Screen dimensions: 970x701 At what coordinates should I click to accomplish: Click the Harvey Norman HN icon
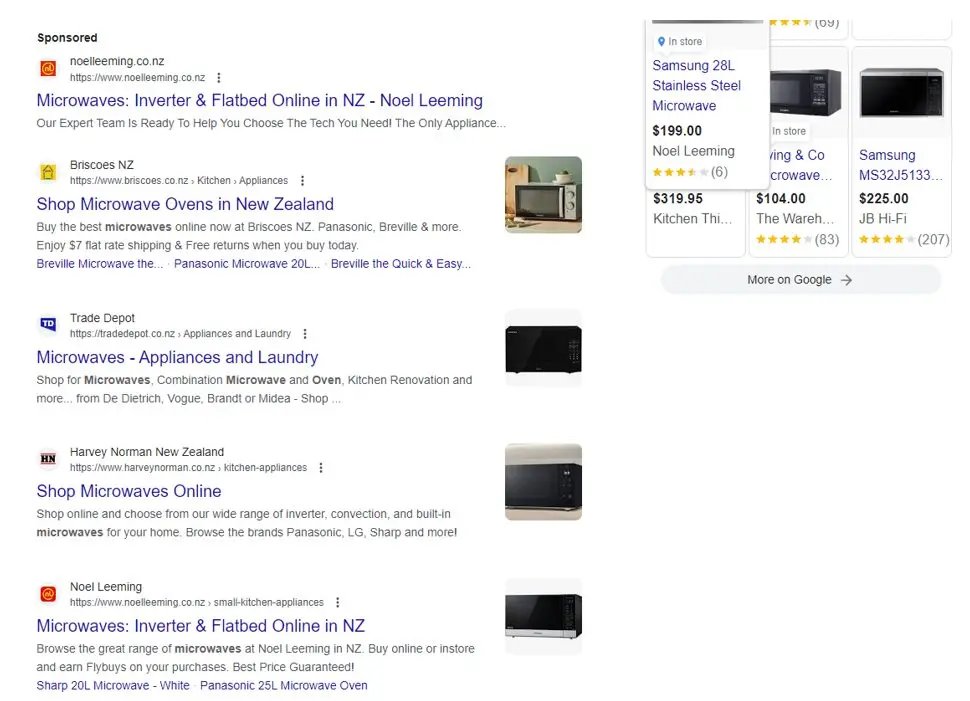(47, 459)
